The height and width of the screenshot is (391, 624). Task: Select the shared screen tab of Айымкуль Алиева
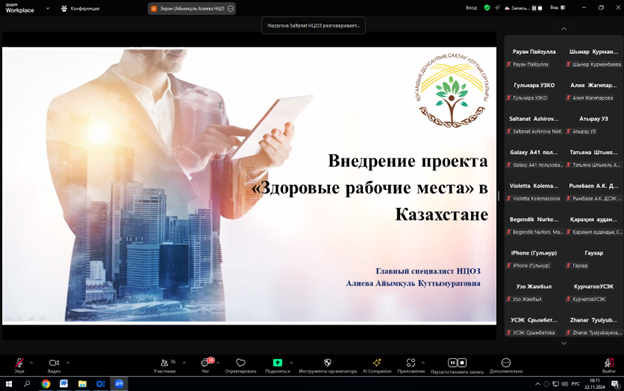(192, 8)
